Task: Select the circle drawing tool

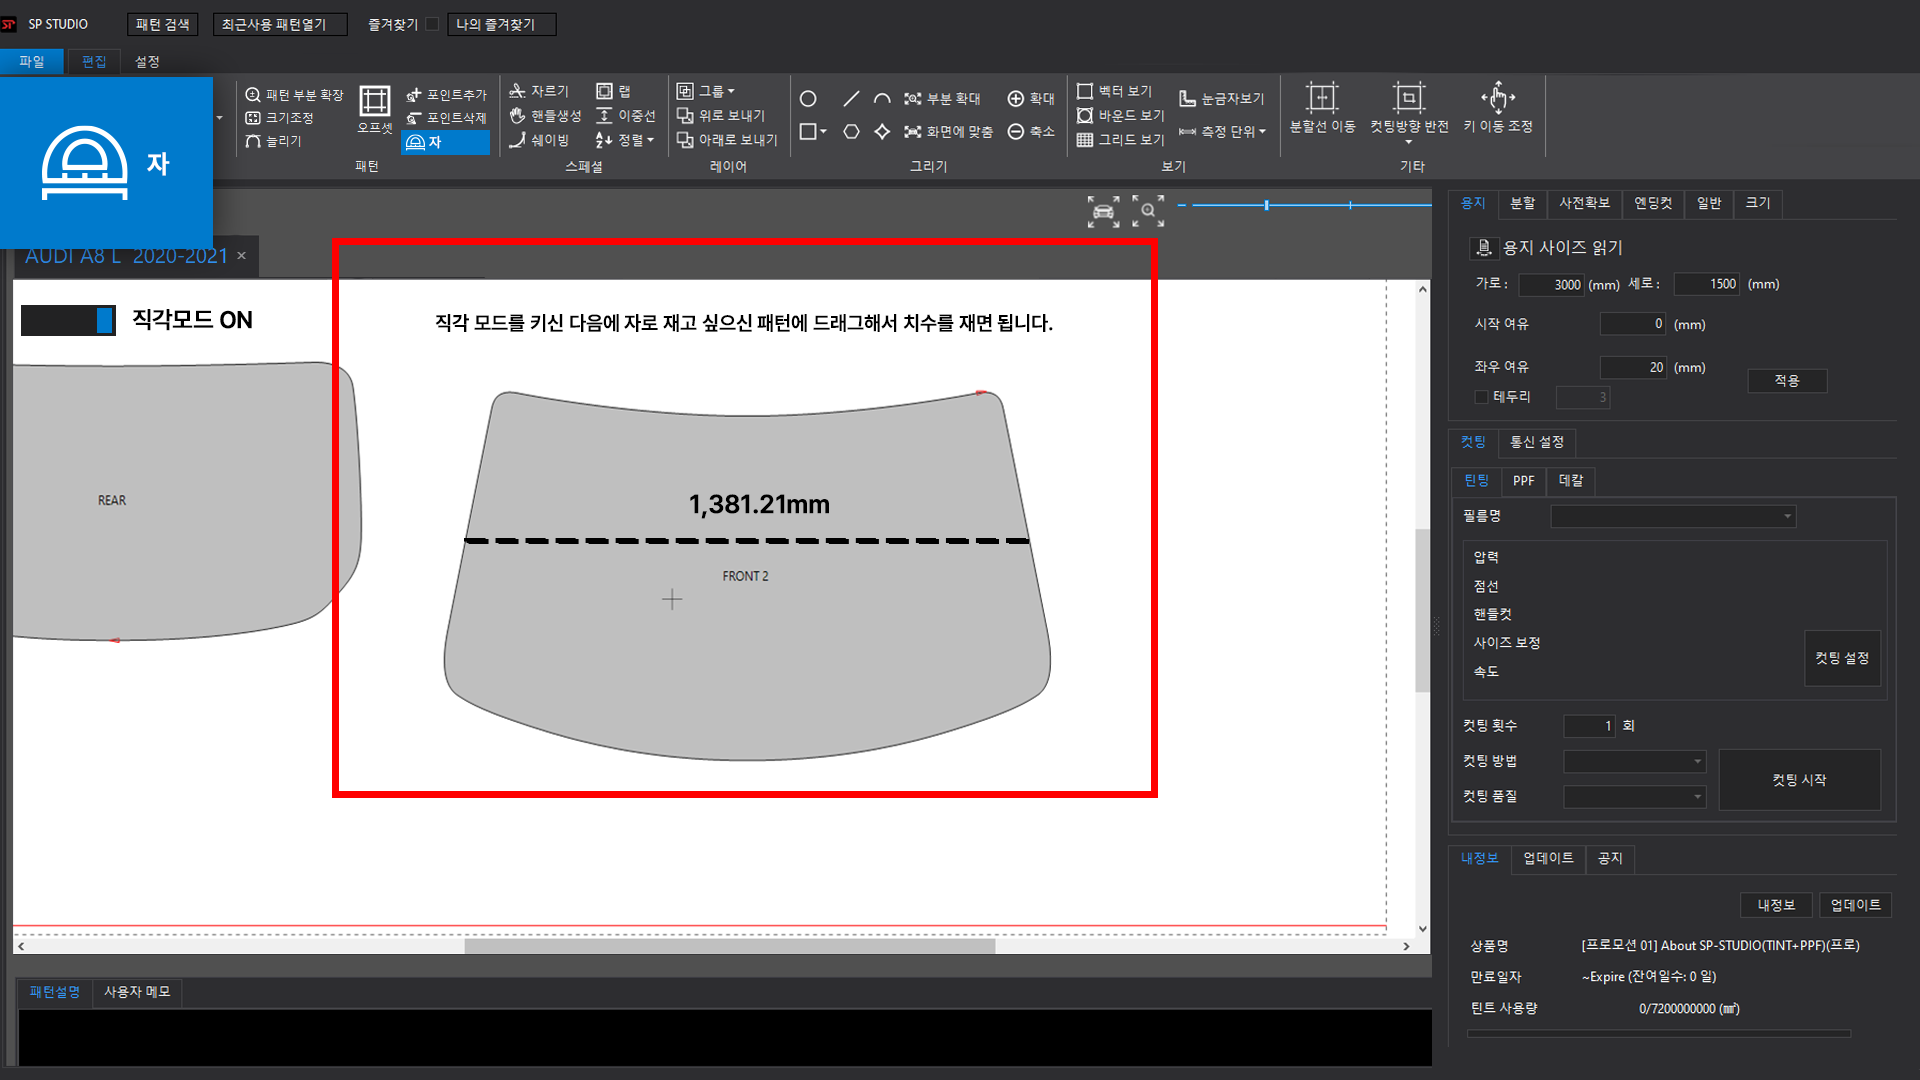Action: click(808, 99)
